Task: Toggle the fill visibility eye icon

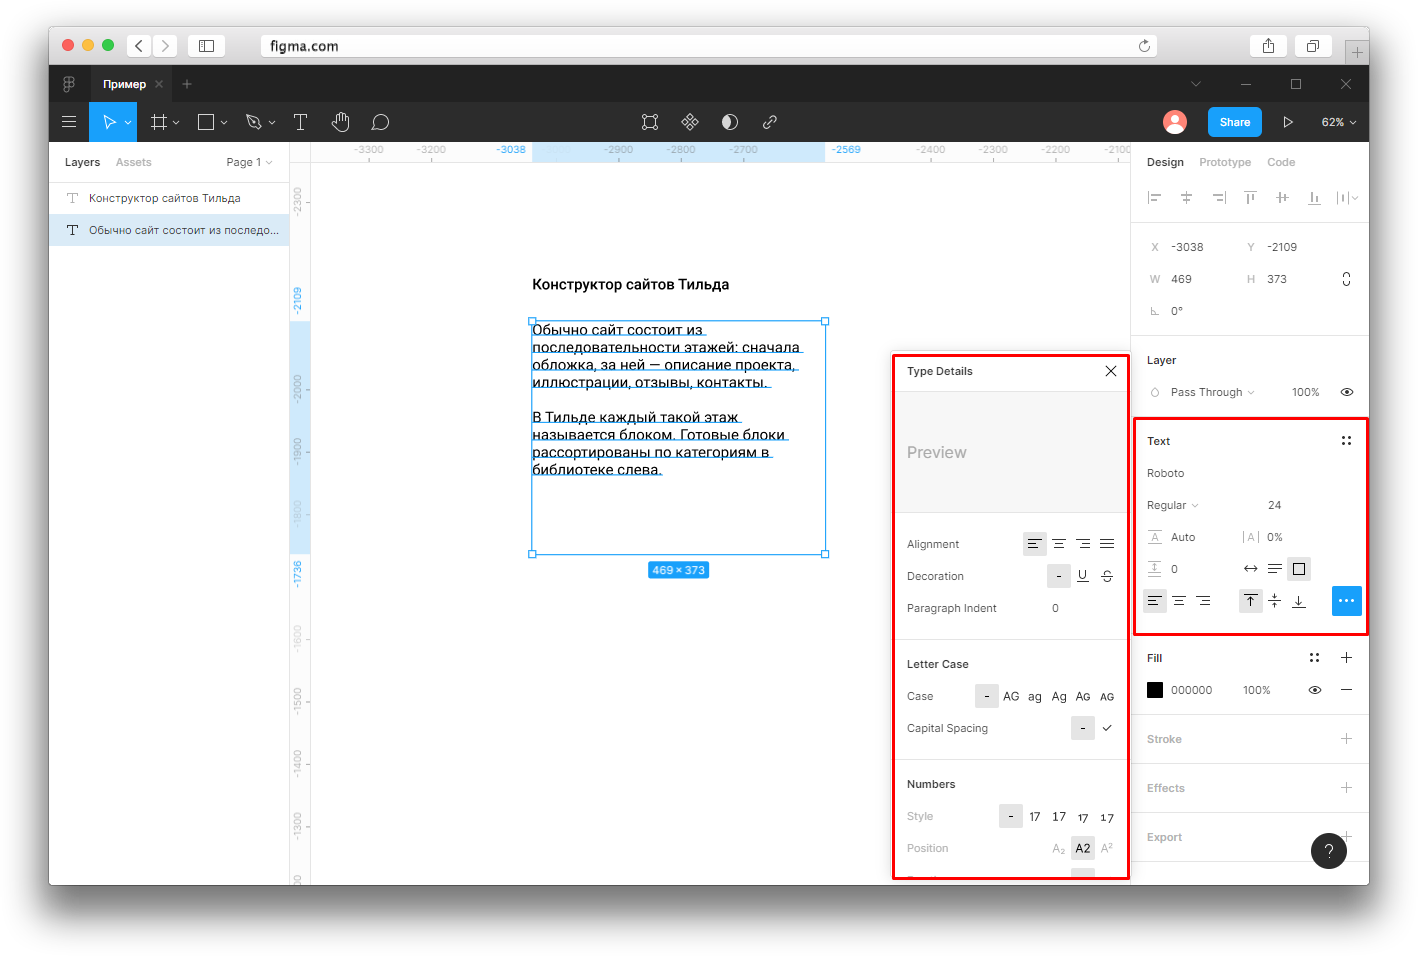Action: click(1315, 690)
